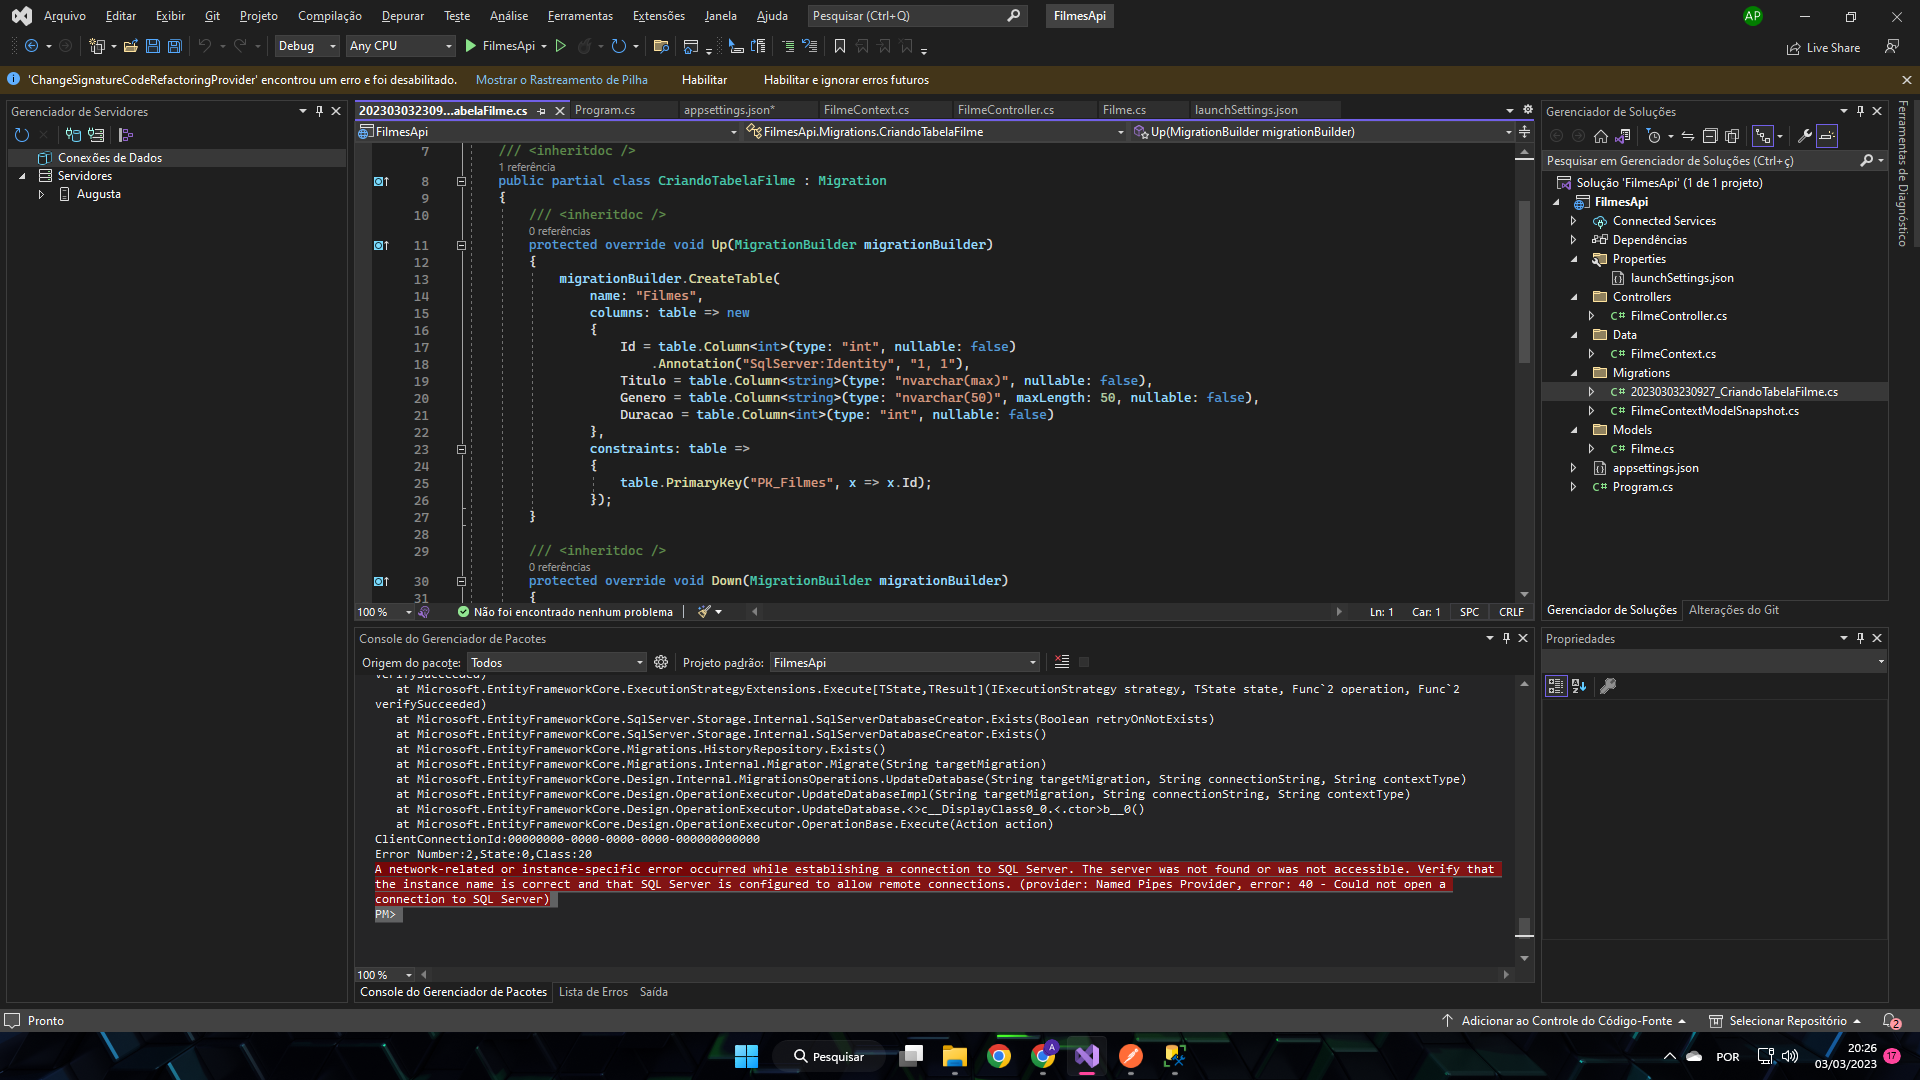Click the Undo action icon in toolbar
Screen dimensions: 1920x1080
pos(204,46)
